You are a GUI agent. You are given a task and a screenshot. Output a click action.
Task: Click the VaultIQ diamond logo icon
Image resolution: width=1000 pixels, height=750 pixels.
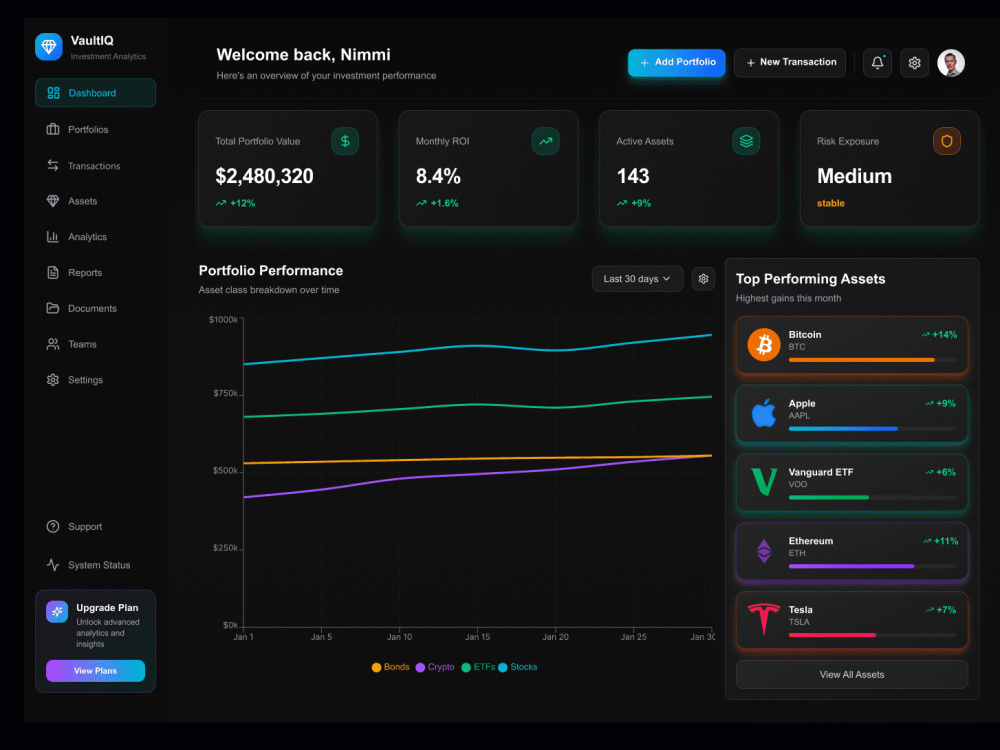[48, 47]
